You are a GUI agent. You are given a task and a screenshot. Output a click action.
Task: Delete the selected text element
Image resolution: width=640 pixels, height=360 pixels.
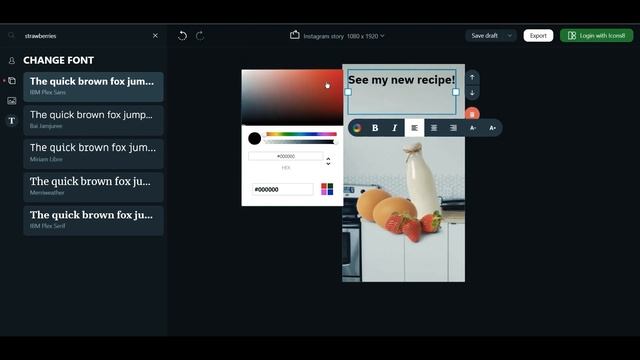click(472, 114)
